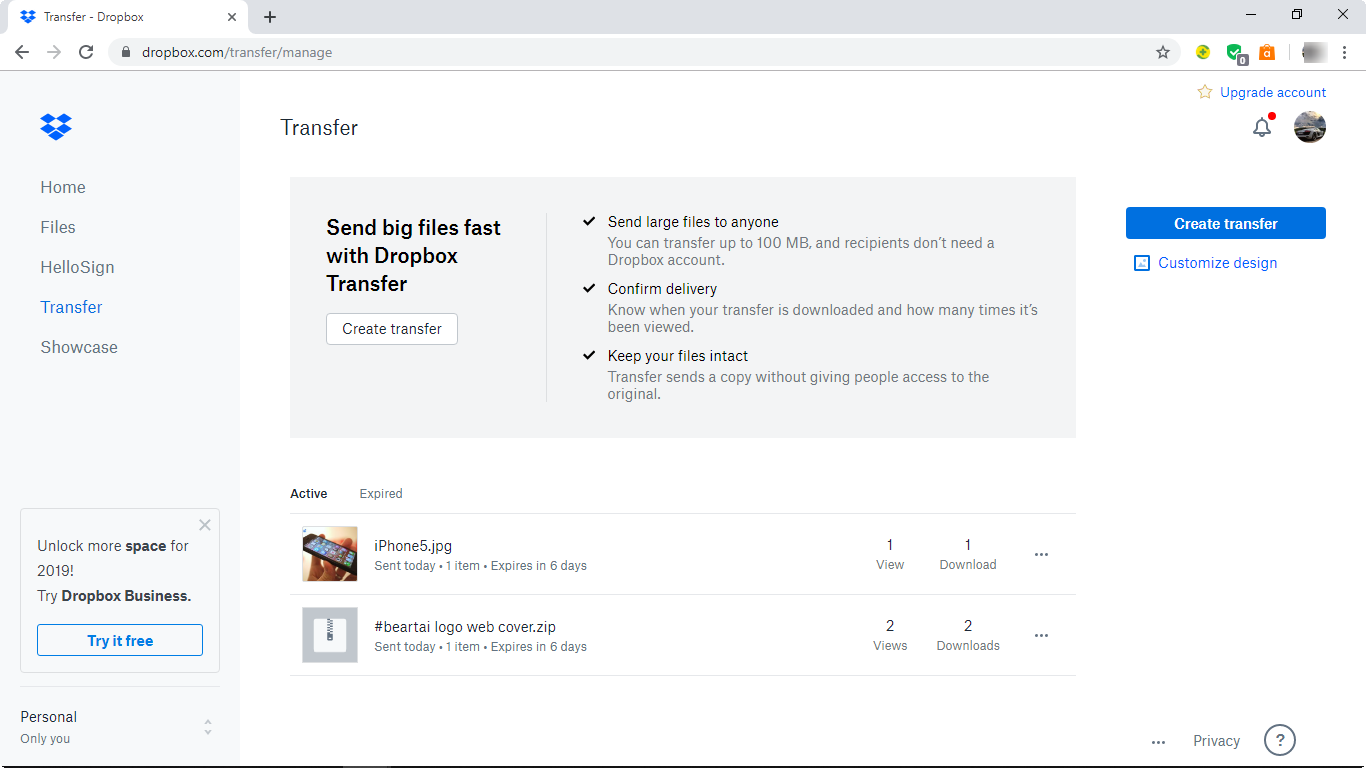
Task: Bookmark this page with star icon
Action: 1163,52
